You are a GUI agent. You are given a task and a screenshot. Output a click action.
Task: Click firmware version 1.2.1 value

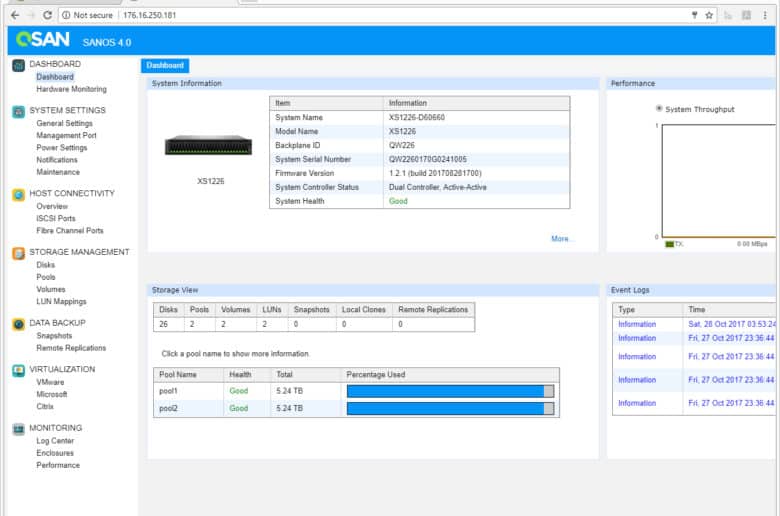pos(435,173)
